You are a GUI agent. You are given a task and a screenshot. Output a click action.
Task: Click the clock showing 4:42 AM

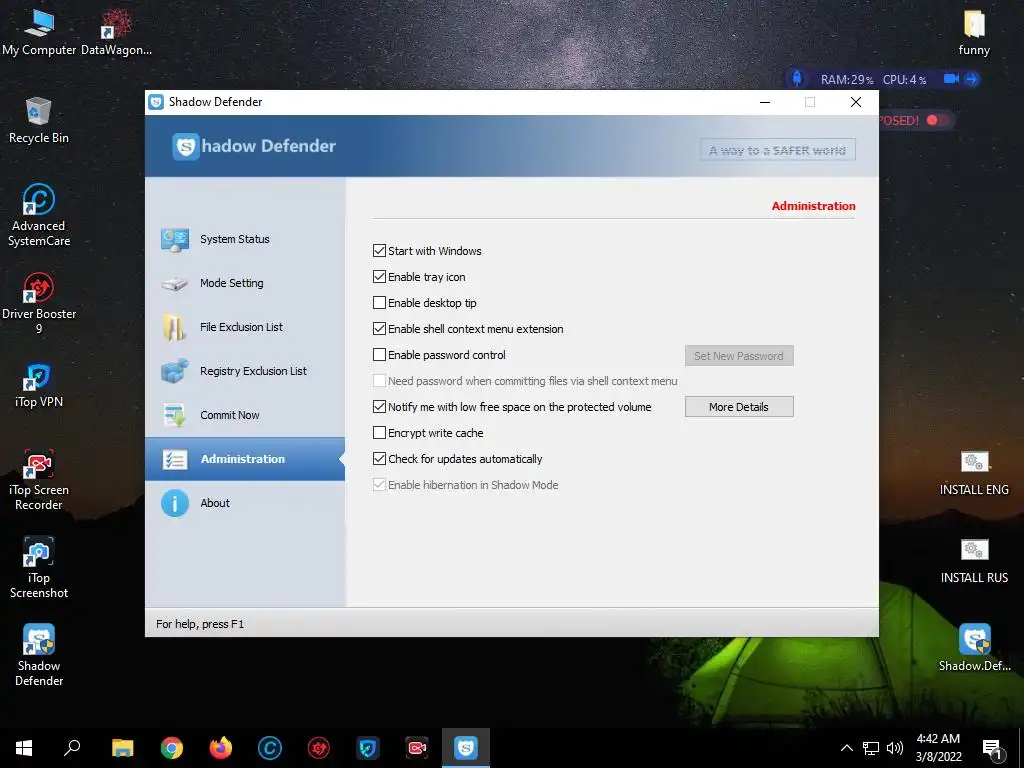click(938, 748)
